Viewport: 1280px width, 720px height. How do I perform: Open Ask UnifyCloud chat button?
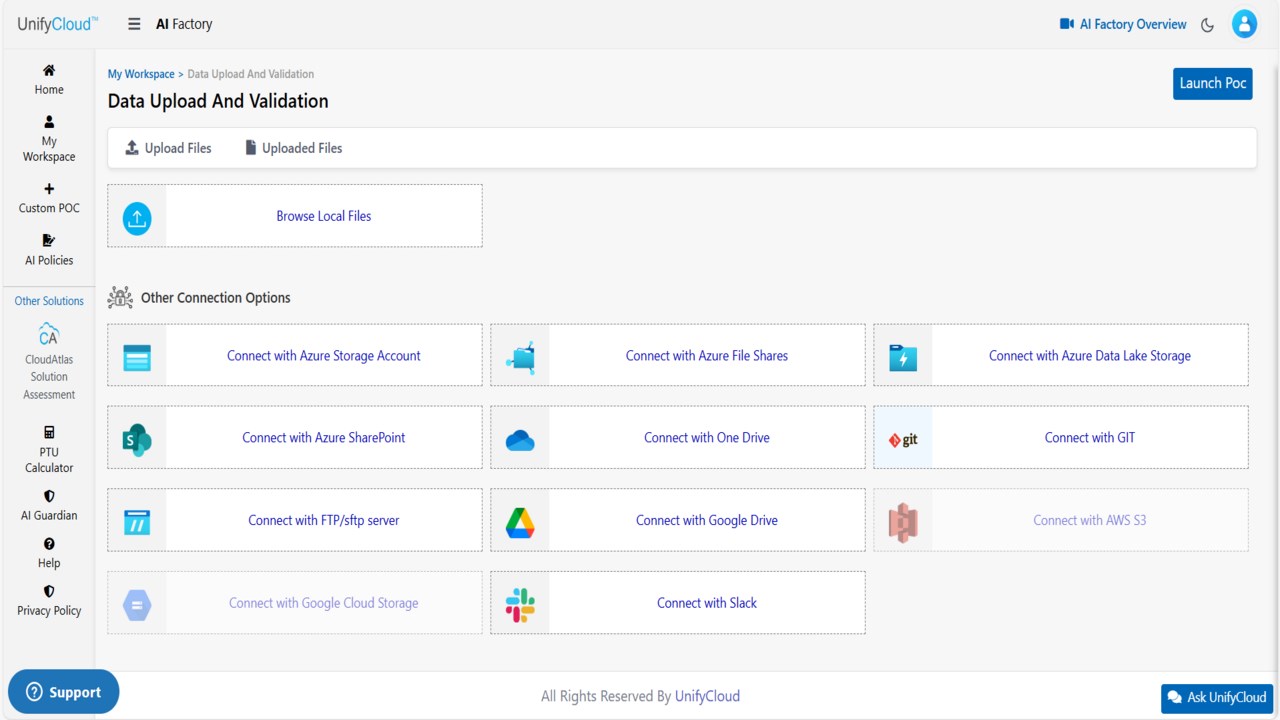pyautogui.click(x=1217, y=698)
